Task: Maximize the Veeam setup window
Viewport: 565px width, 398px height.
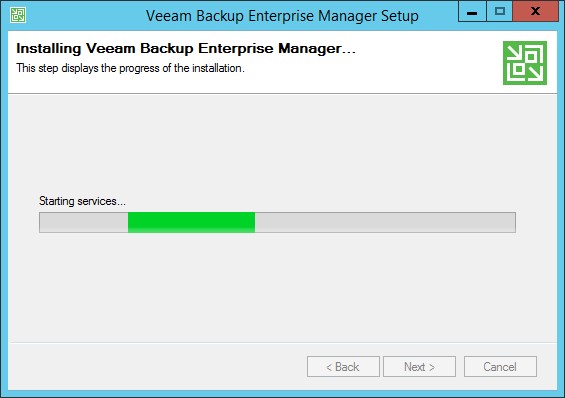Action: click(x=499, y=11)
